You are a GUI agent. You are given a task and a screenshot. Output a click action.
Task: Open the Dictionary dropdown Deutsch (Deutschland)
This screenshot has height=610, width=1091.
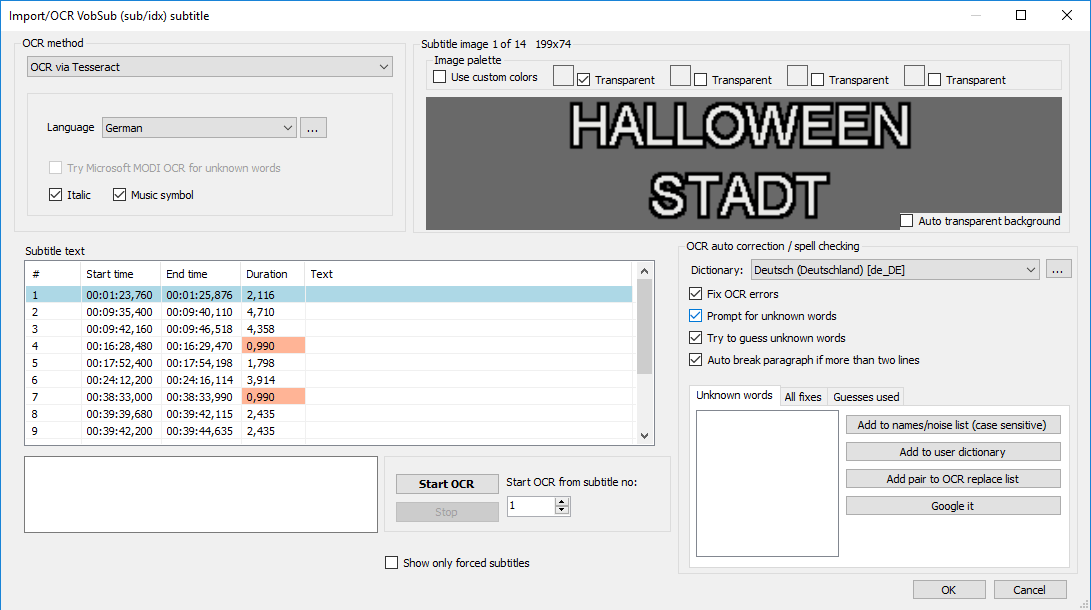[x=895, y=270]
